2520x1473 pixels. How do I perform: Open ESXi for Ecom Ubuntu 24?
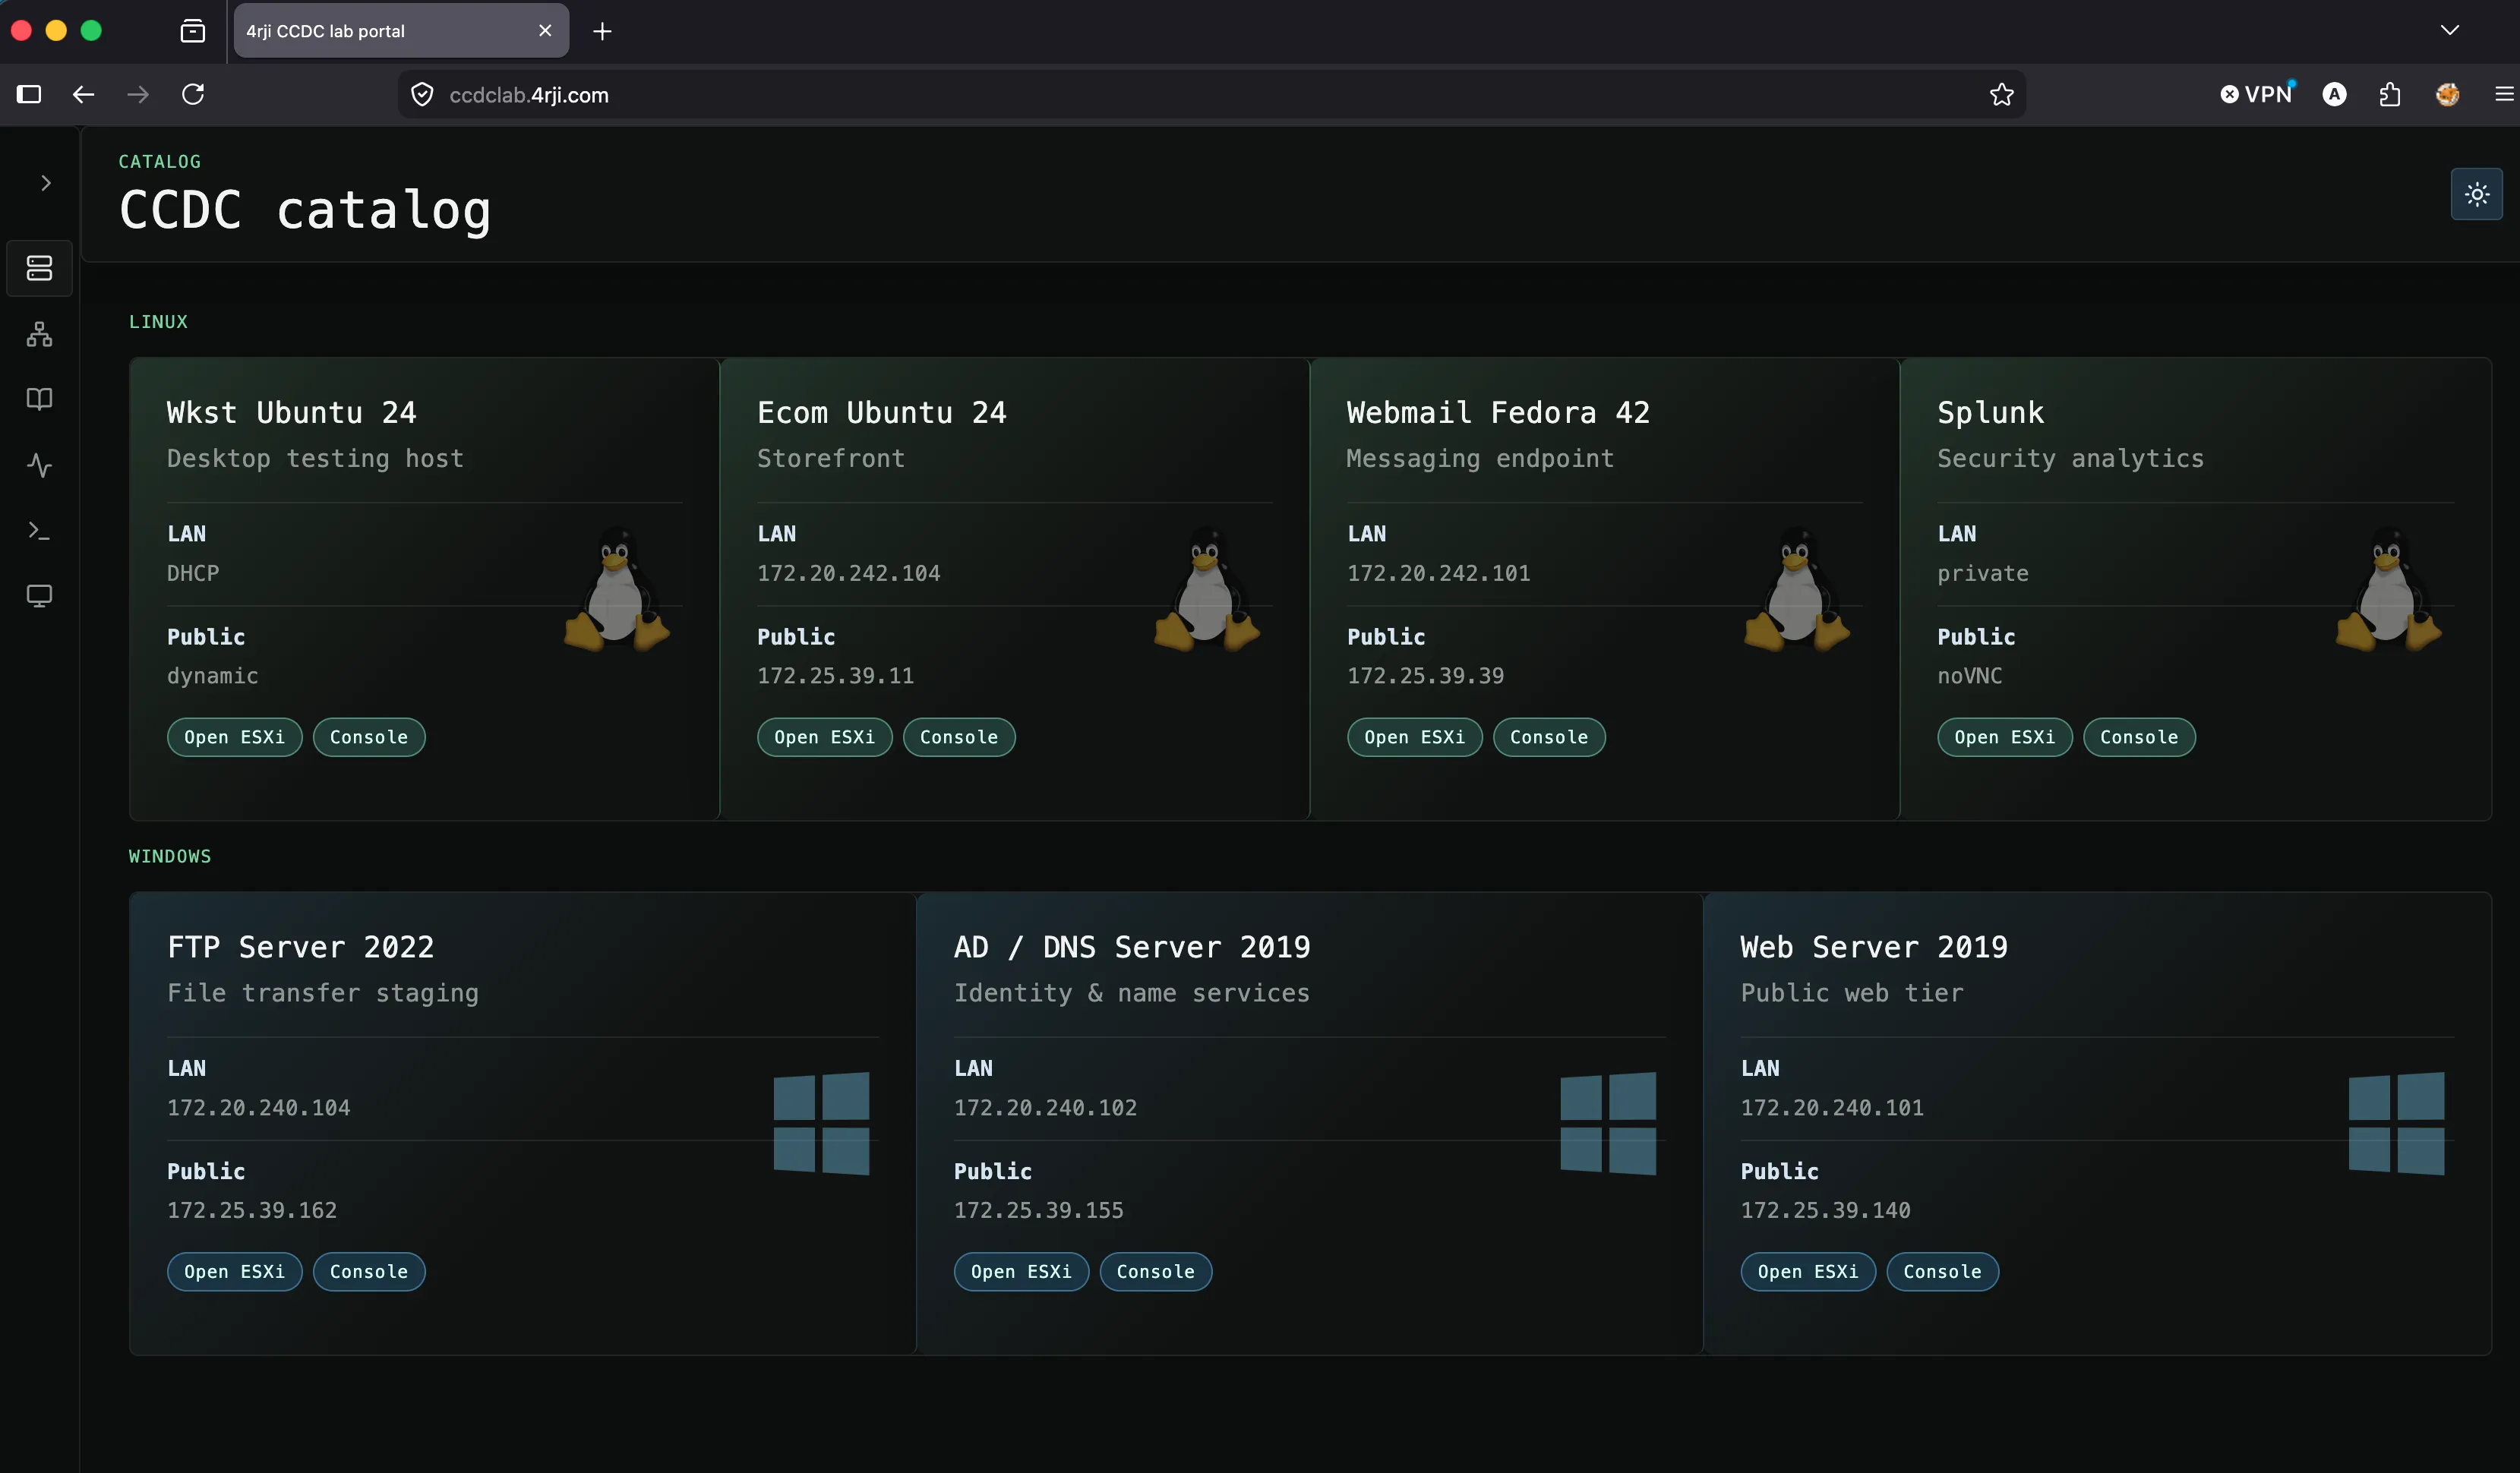(x=824, y=737)
